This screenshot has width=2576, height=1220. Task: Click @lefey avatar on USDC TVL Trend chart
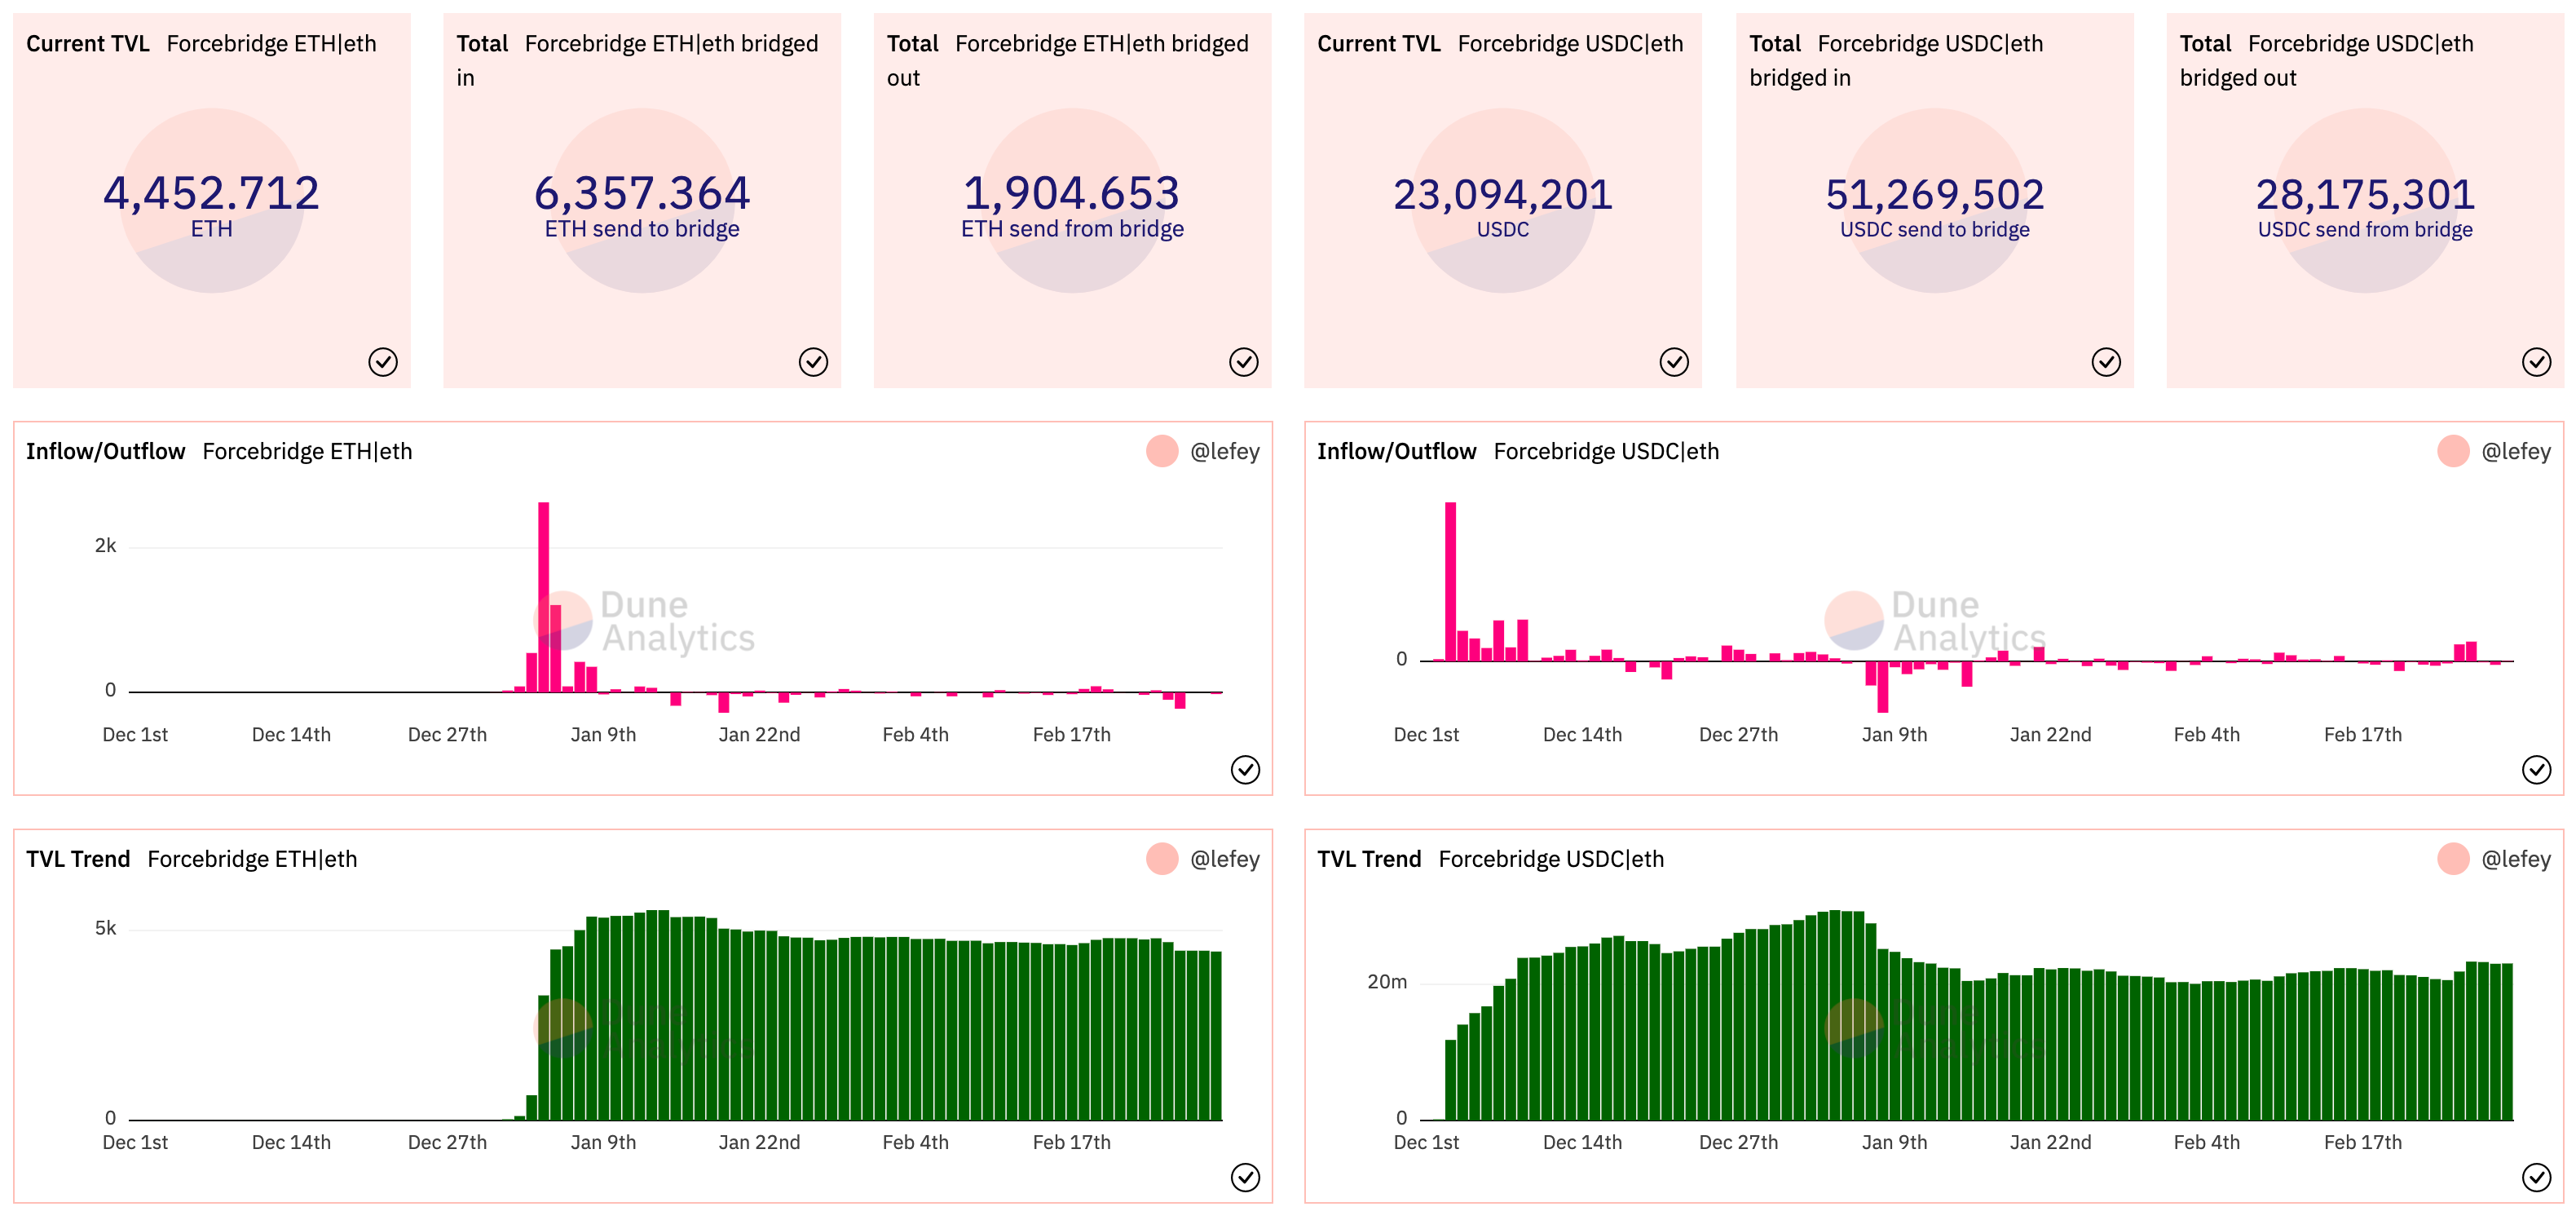[2453, 859]
